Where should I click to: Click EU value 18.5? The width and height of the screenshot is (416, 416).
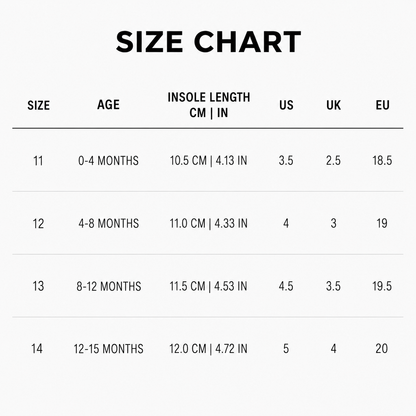(x=382, y=161)
